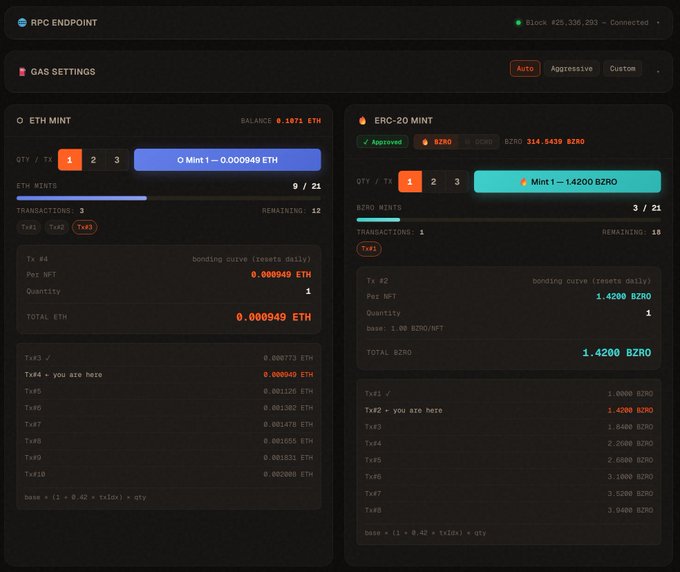Select the Custom gas mode
The height and width of the screenshot is (572, 680).
click(622, 69)
